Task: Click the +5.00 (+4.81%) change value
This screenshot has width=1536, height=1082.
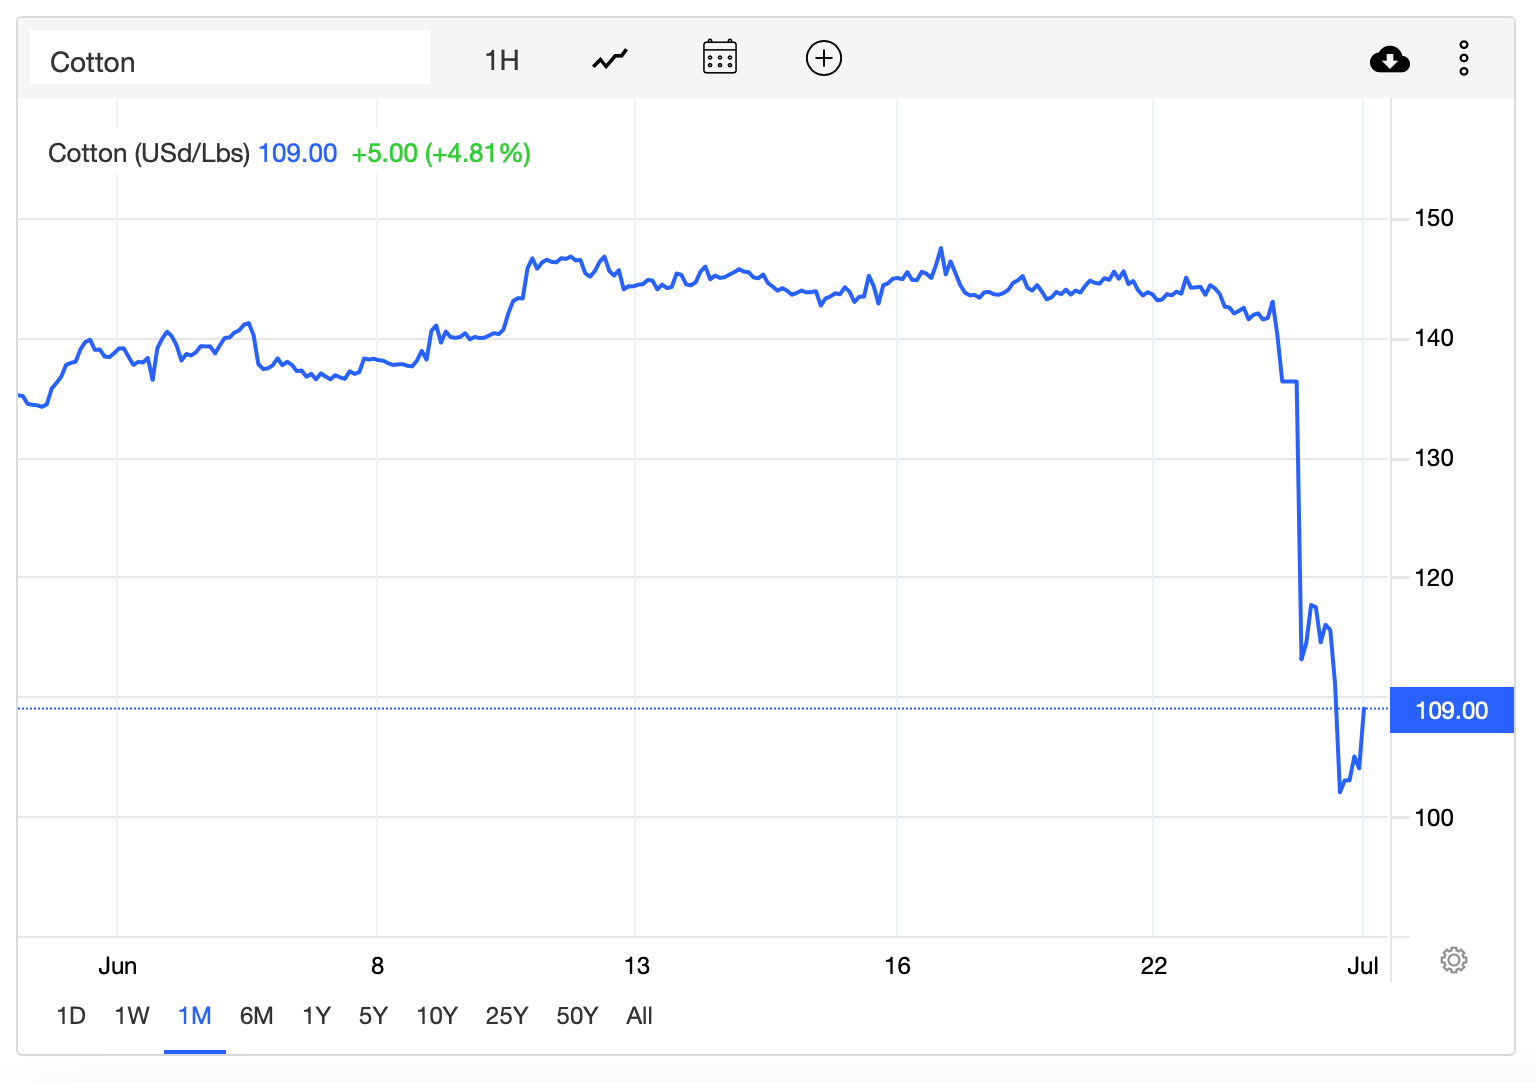Action: (441, 153)
